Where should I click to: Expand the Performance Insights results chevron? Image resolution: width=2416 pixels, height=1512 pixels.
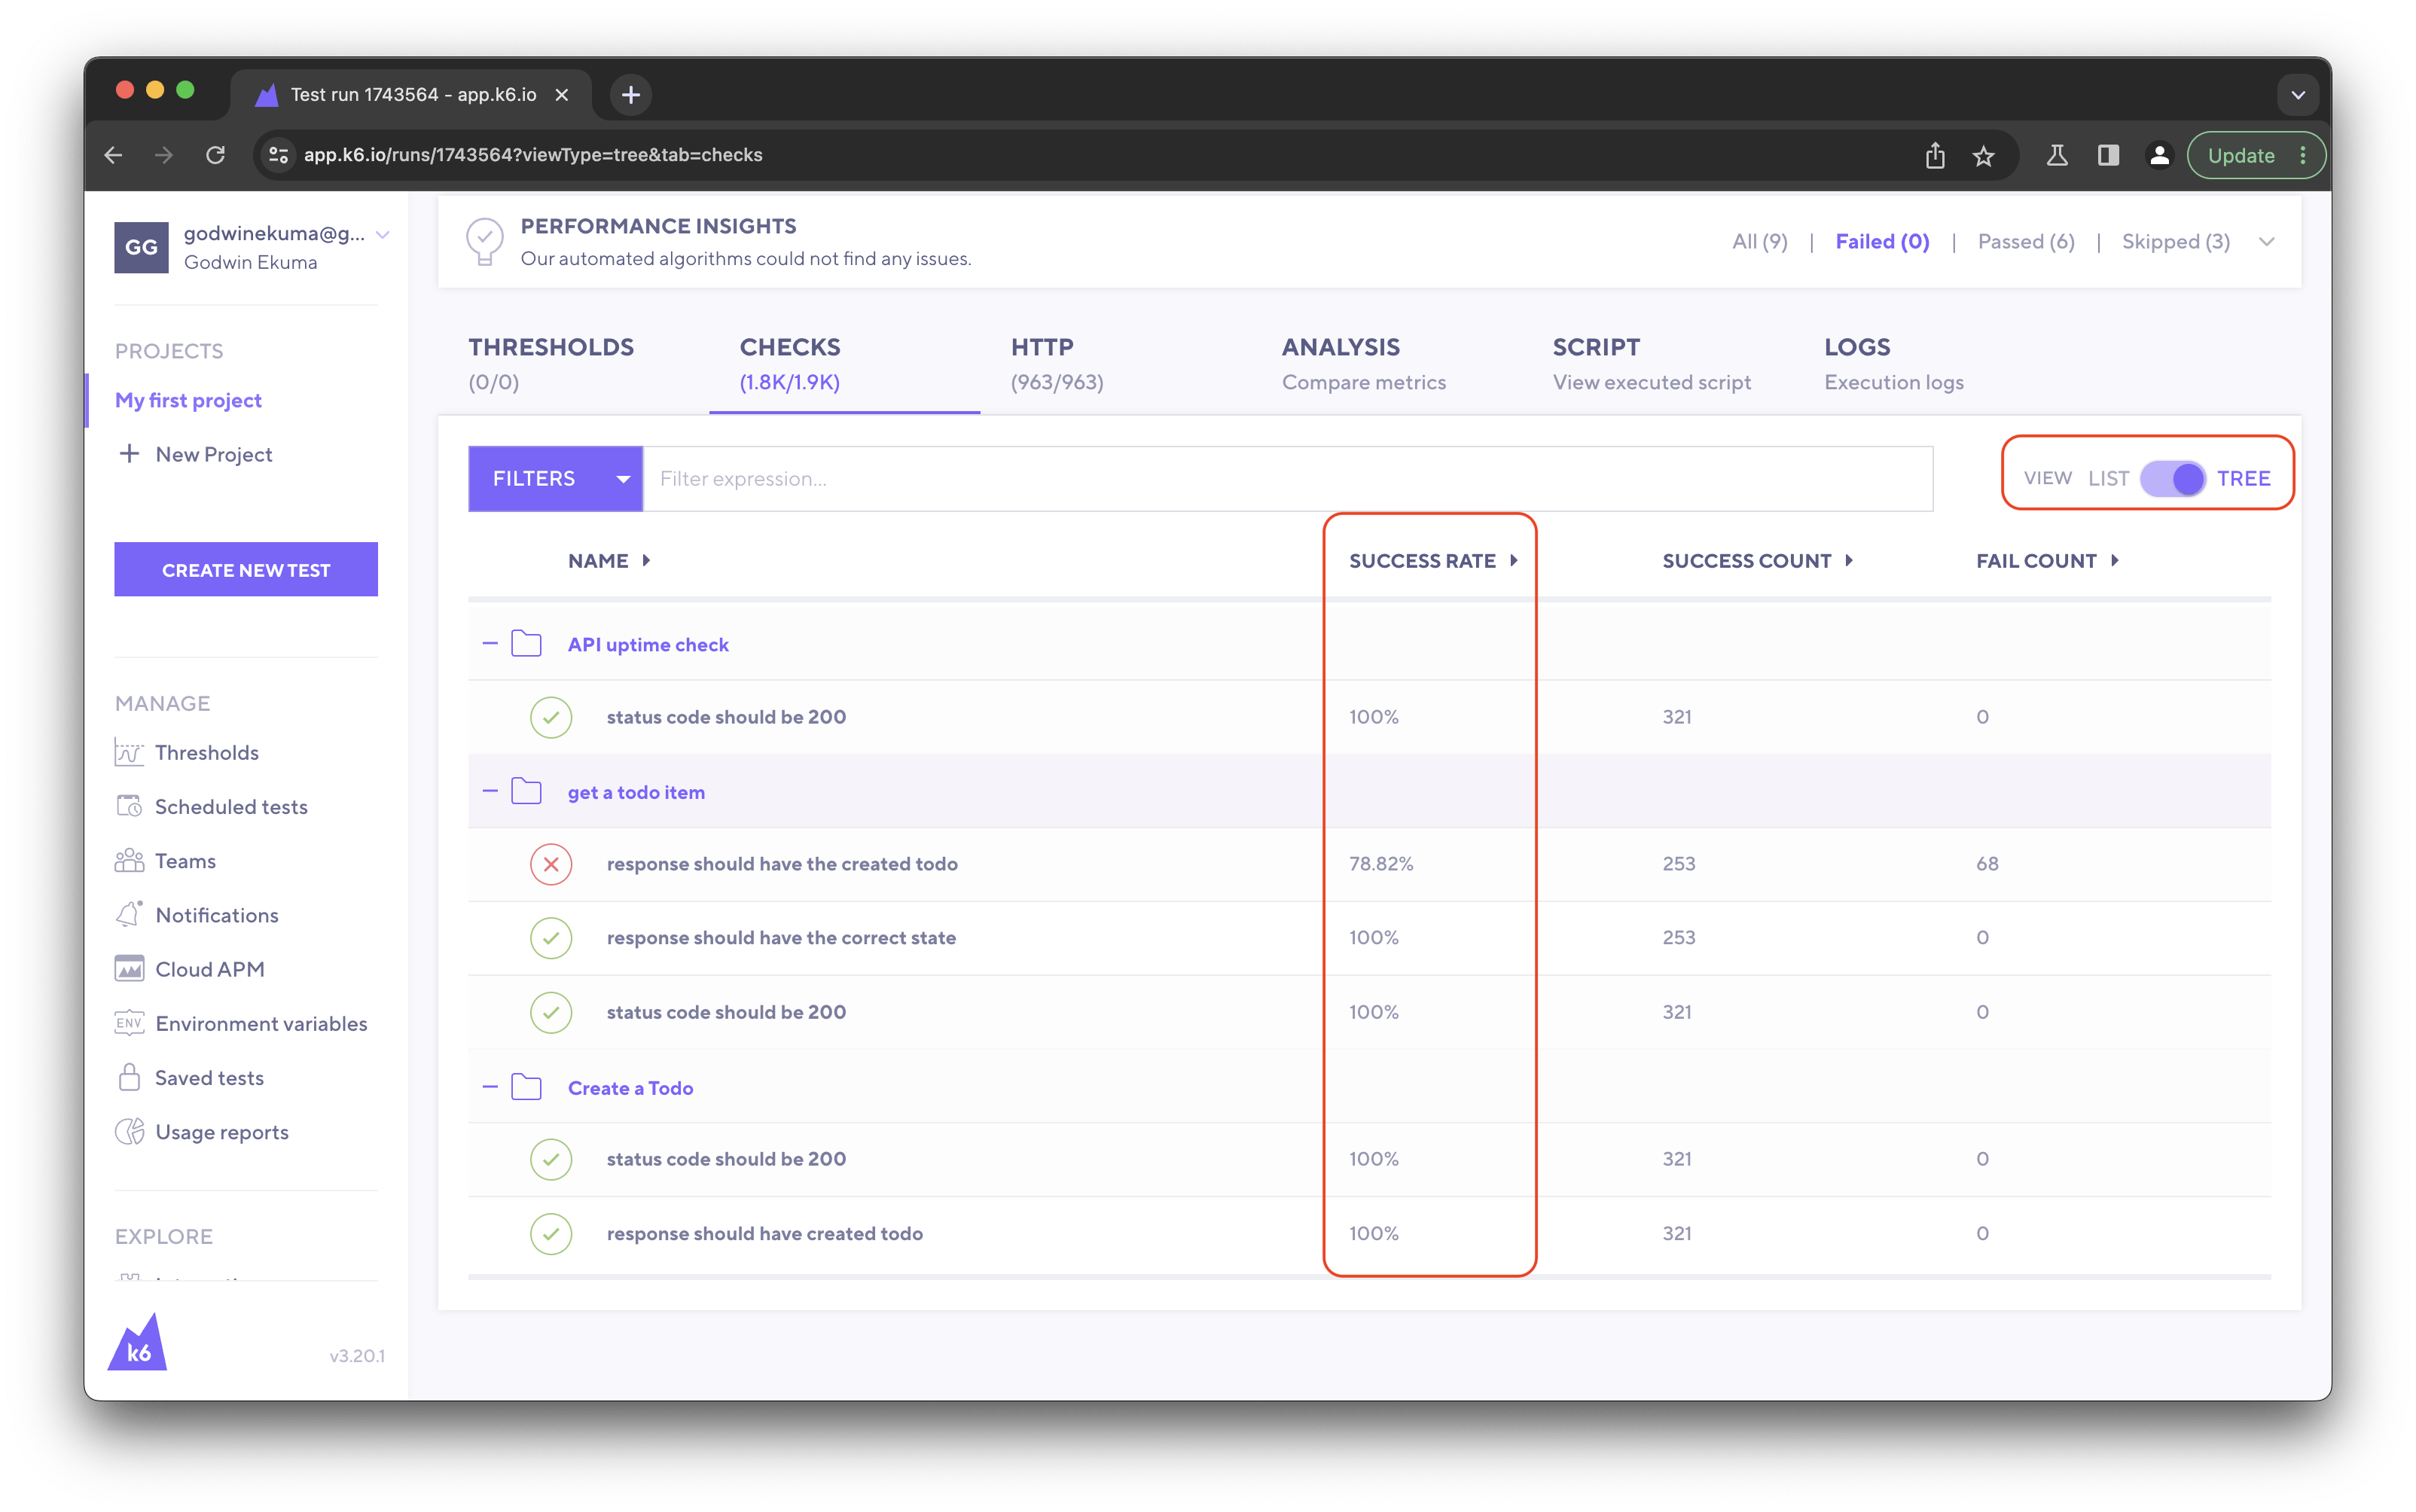point(2266,241)
